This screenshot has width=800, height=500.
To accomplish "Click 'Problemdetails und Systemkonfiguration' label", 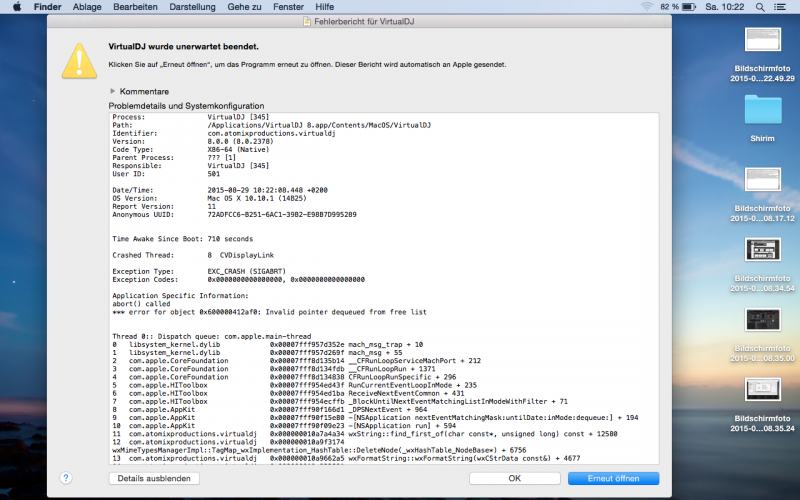I will click(186, 106).
